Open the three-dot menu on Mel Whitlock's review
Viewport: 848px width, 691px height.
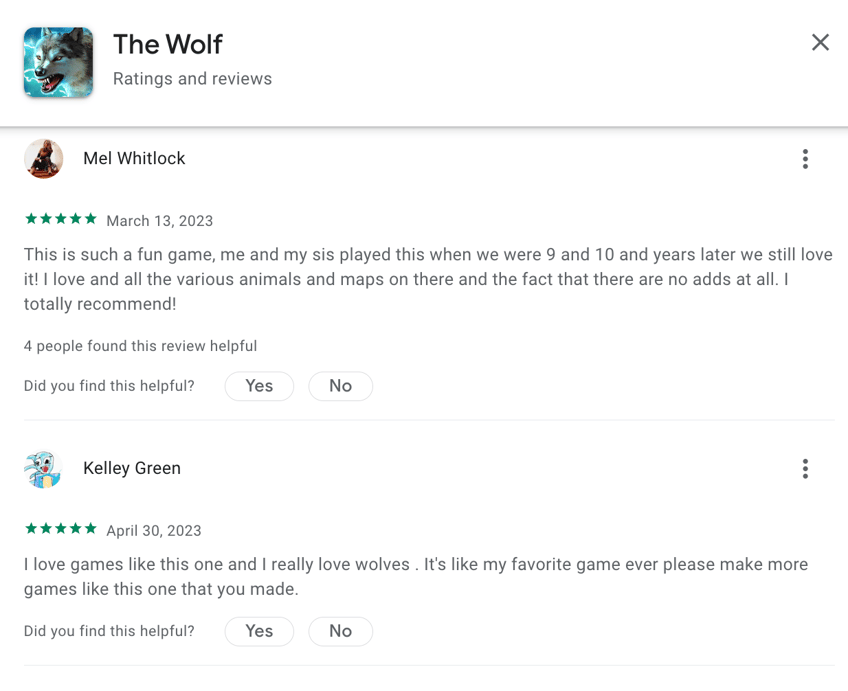(805, 159)
